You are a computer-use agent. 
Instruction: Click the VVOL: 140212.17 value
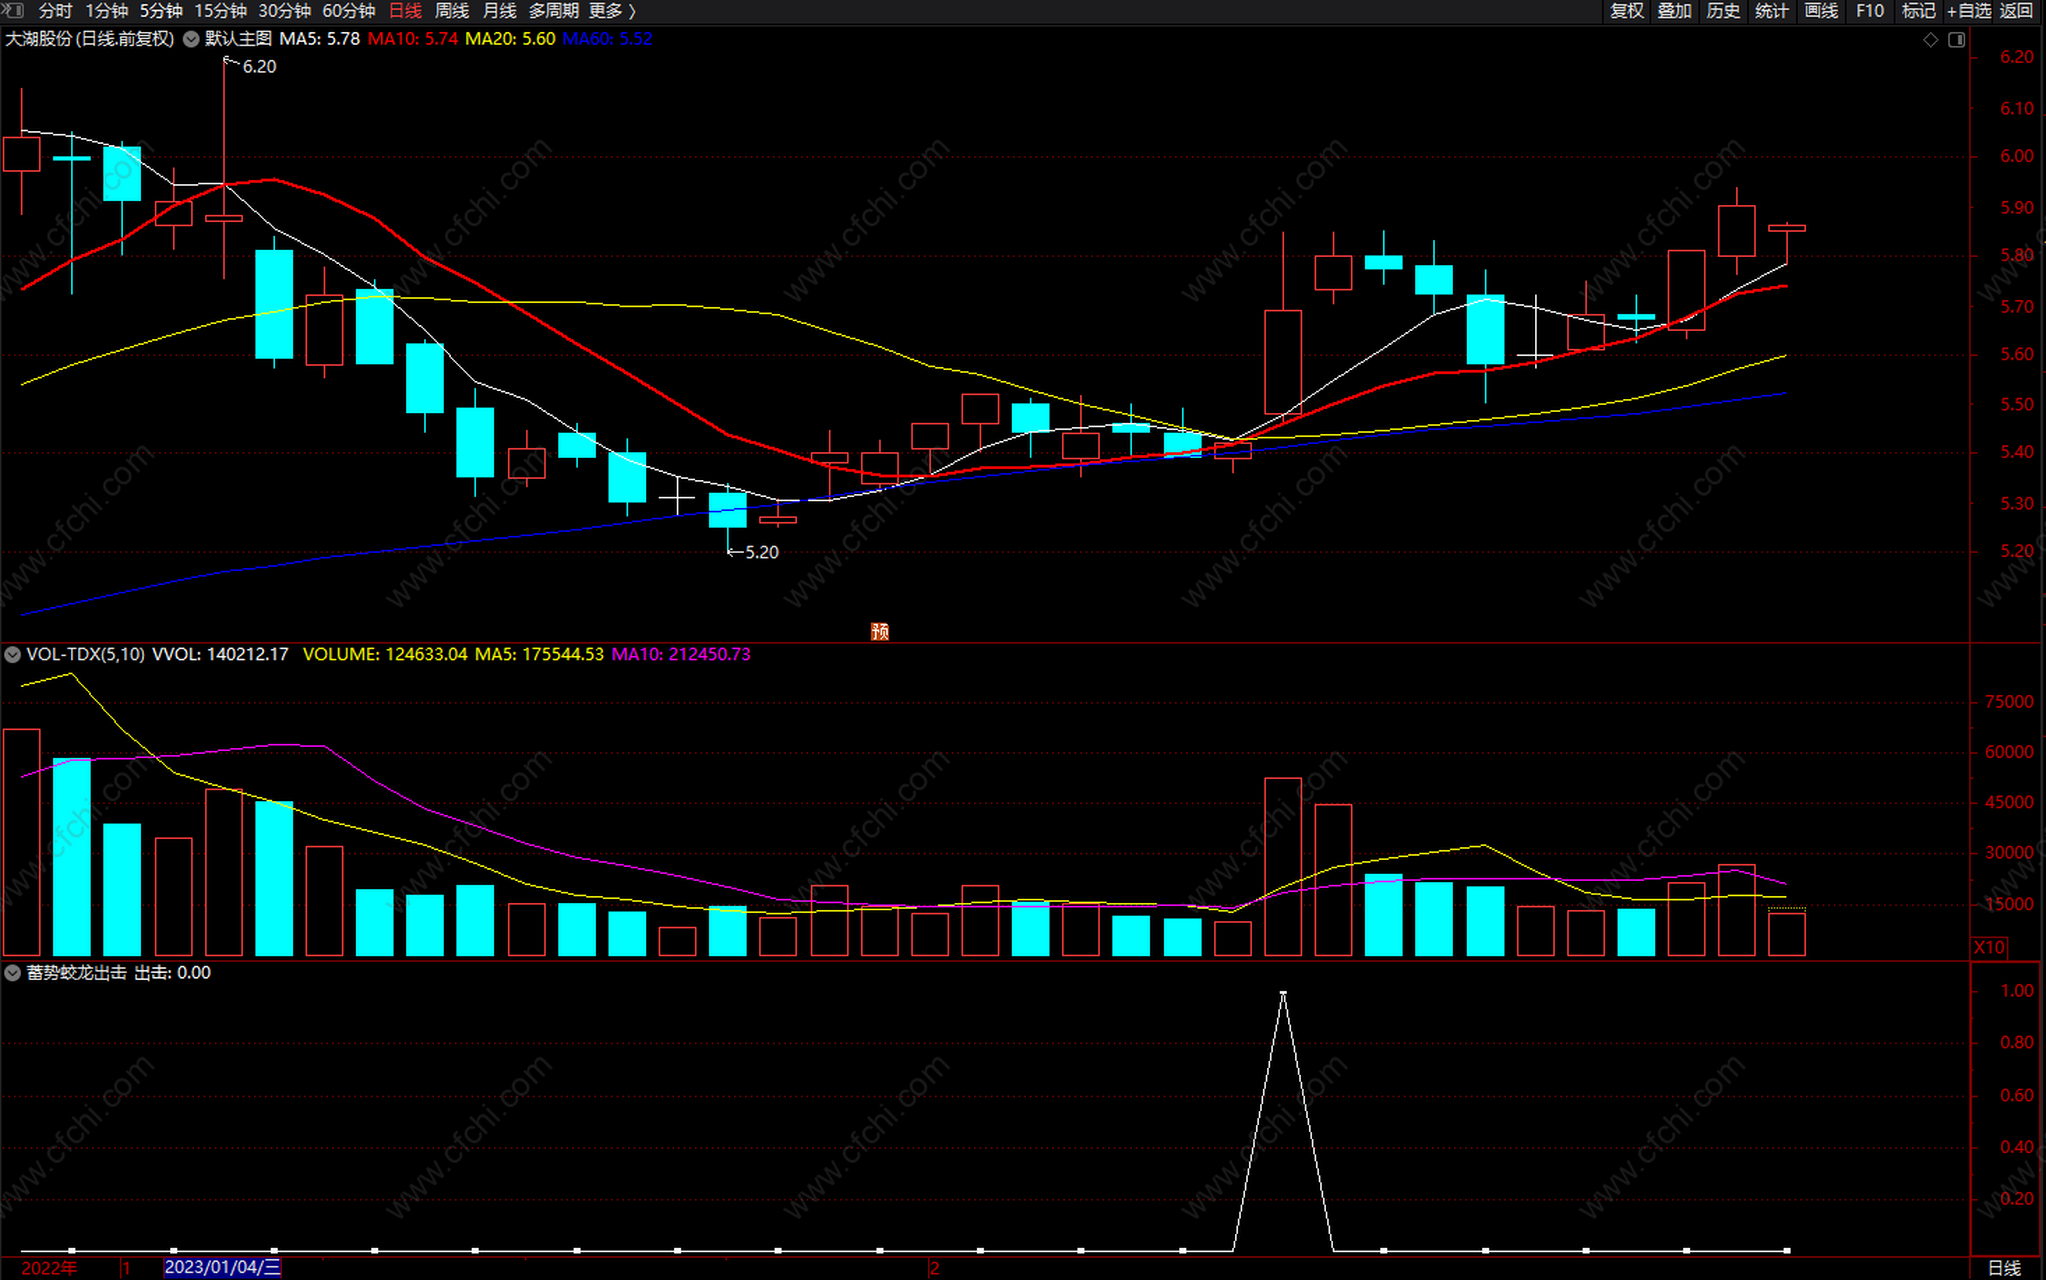[x=220, y=654]
